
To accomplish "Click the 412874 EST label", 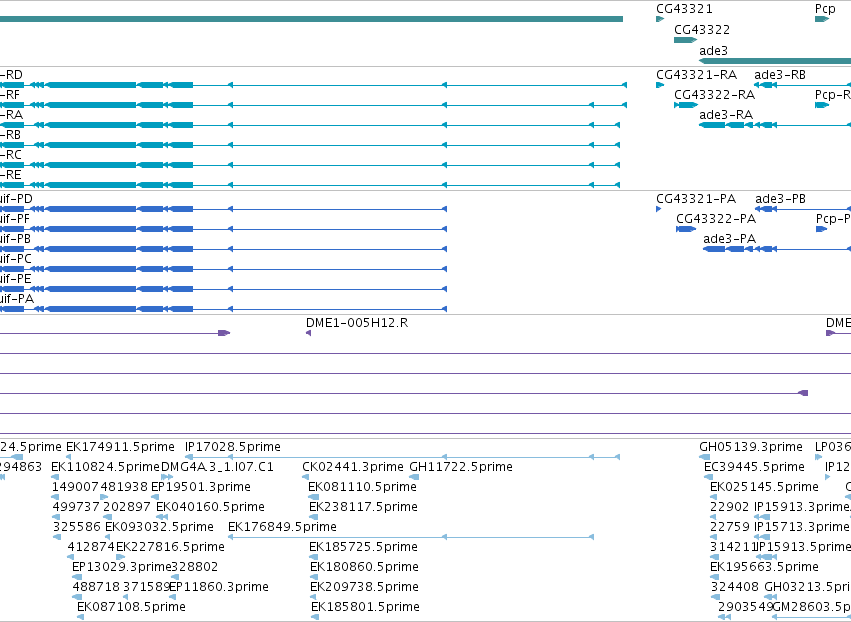I will click(91, 548).
